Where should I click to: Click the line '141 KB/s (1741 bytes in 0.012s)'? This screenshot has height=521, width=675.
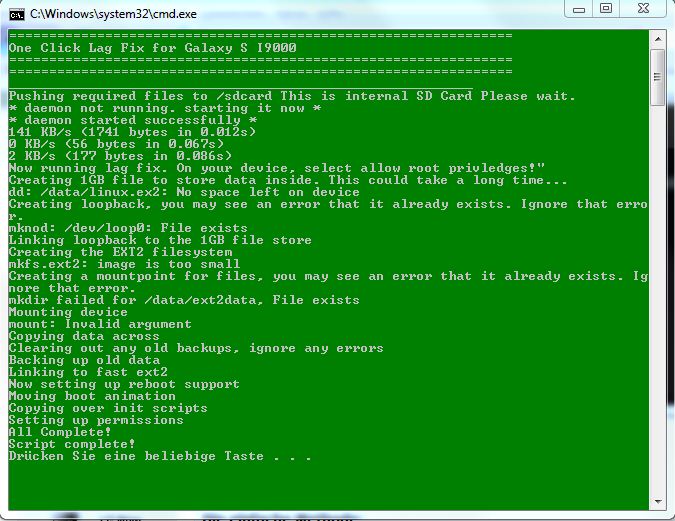[x=132, y=132]
